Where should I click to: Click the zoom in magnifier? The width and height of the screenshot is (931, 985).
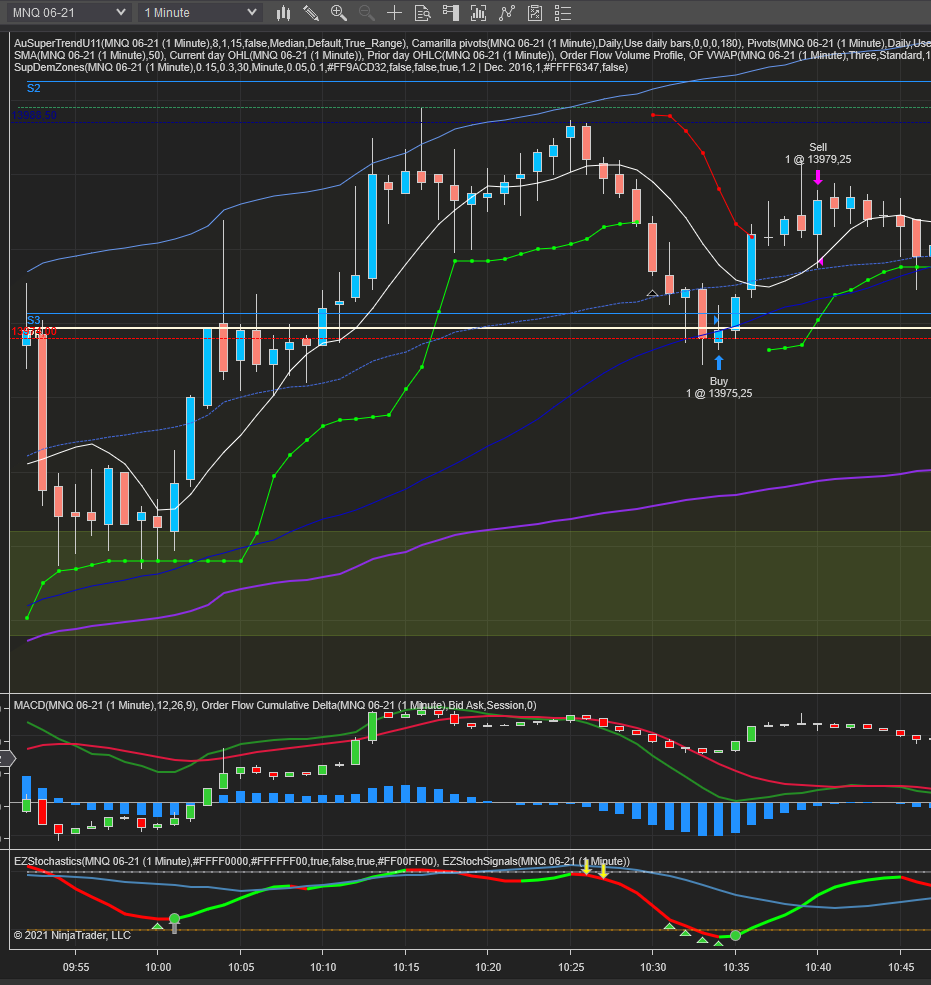coord(339,13)
